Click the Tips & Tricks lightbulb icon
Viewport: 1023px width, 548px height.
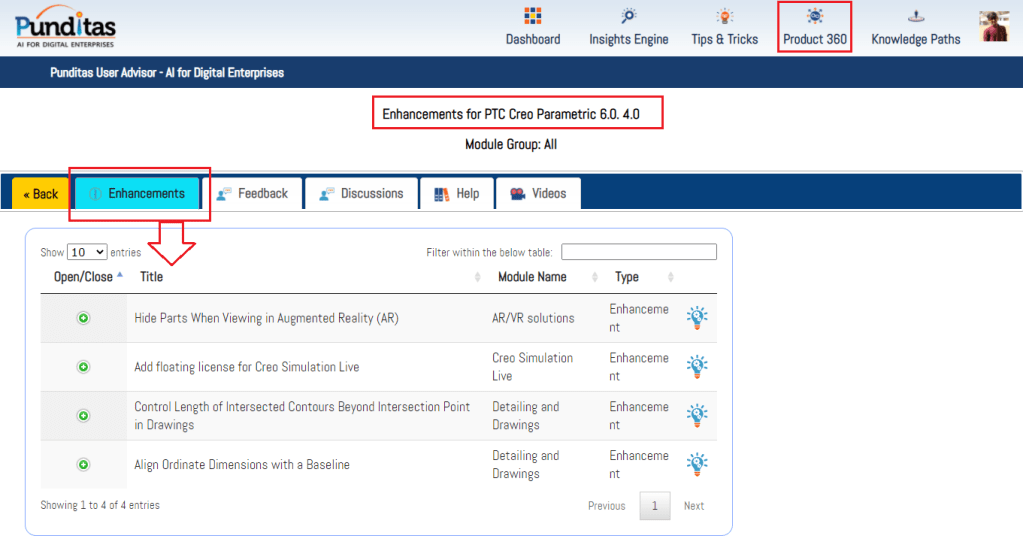point(724,16)
